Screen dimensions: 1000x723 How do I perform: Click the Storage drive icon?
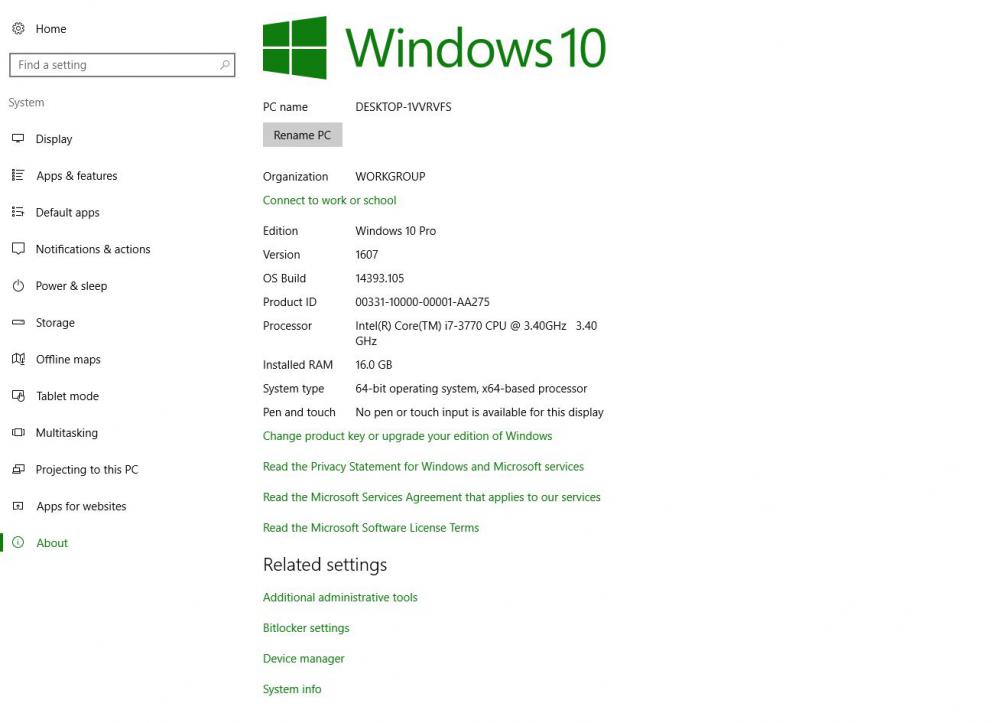tap(17, 323)
